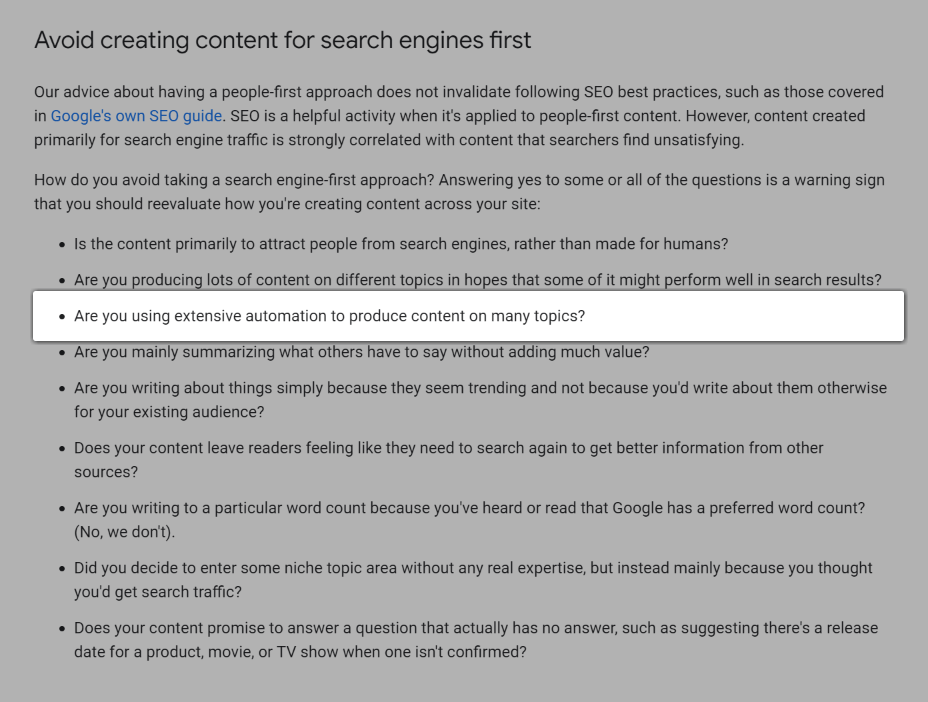Click the text "for your existing audience?"
The height and width of the screenshot is (702, 928).
[x=168, y=412]
